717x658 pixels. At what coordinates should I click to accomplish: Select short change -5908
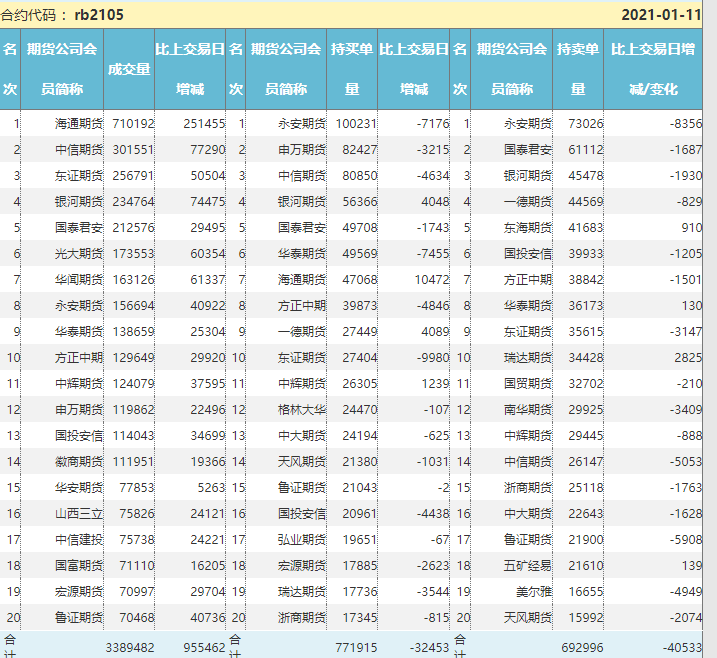click(685, 540)
